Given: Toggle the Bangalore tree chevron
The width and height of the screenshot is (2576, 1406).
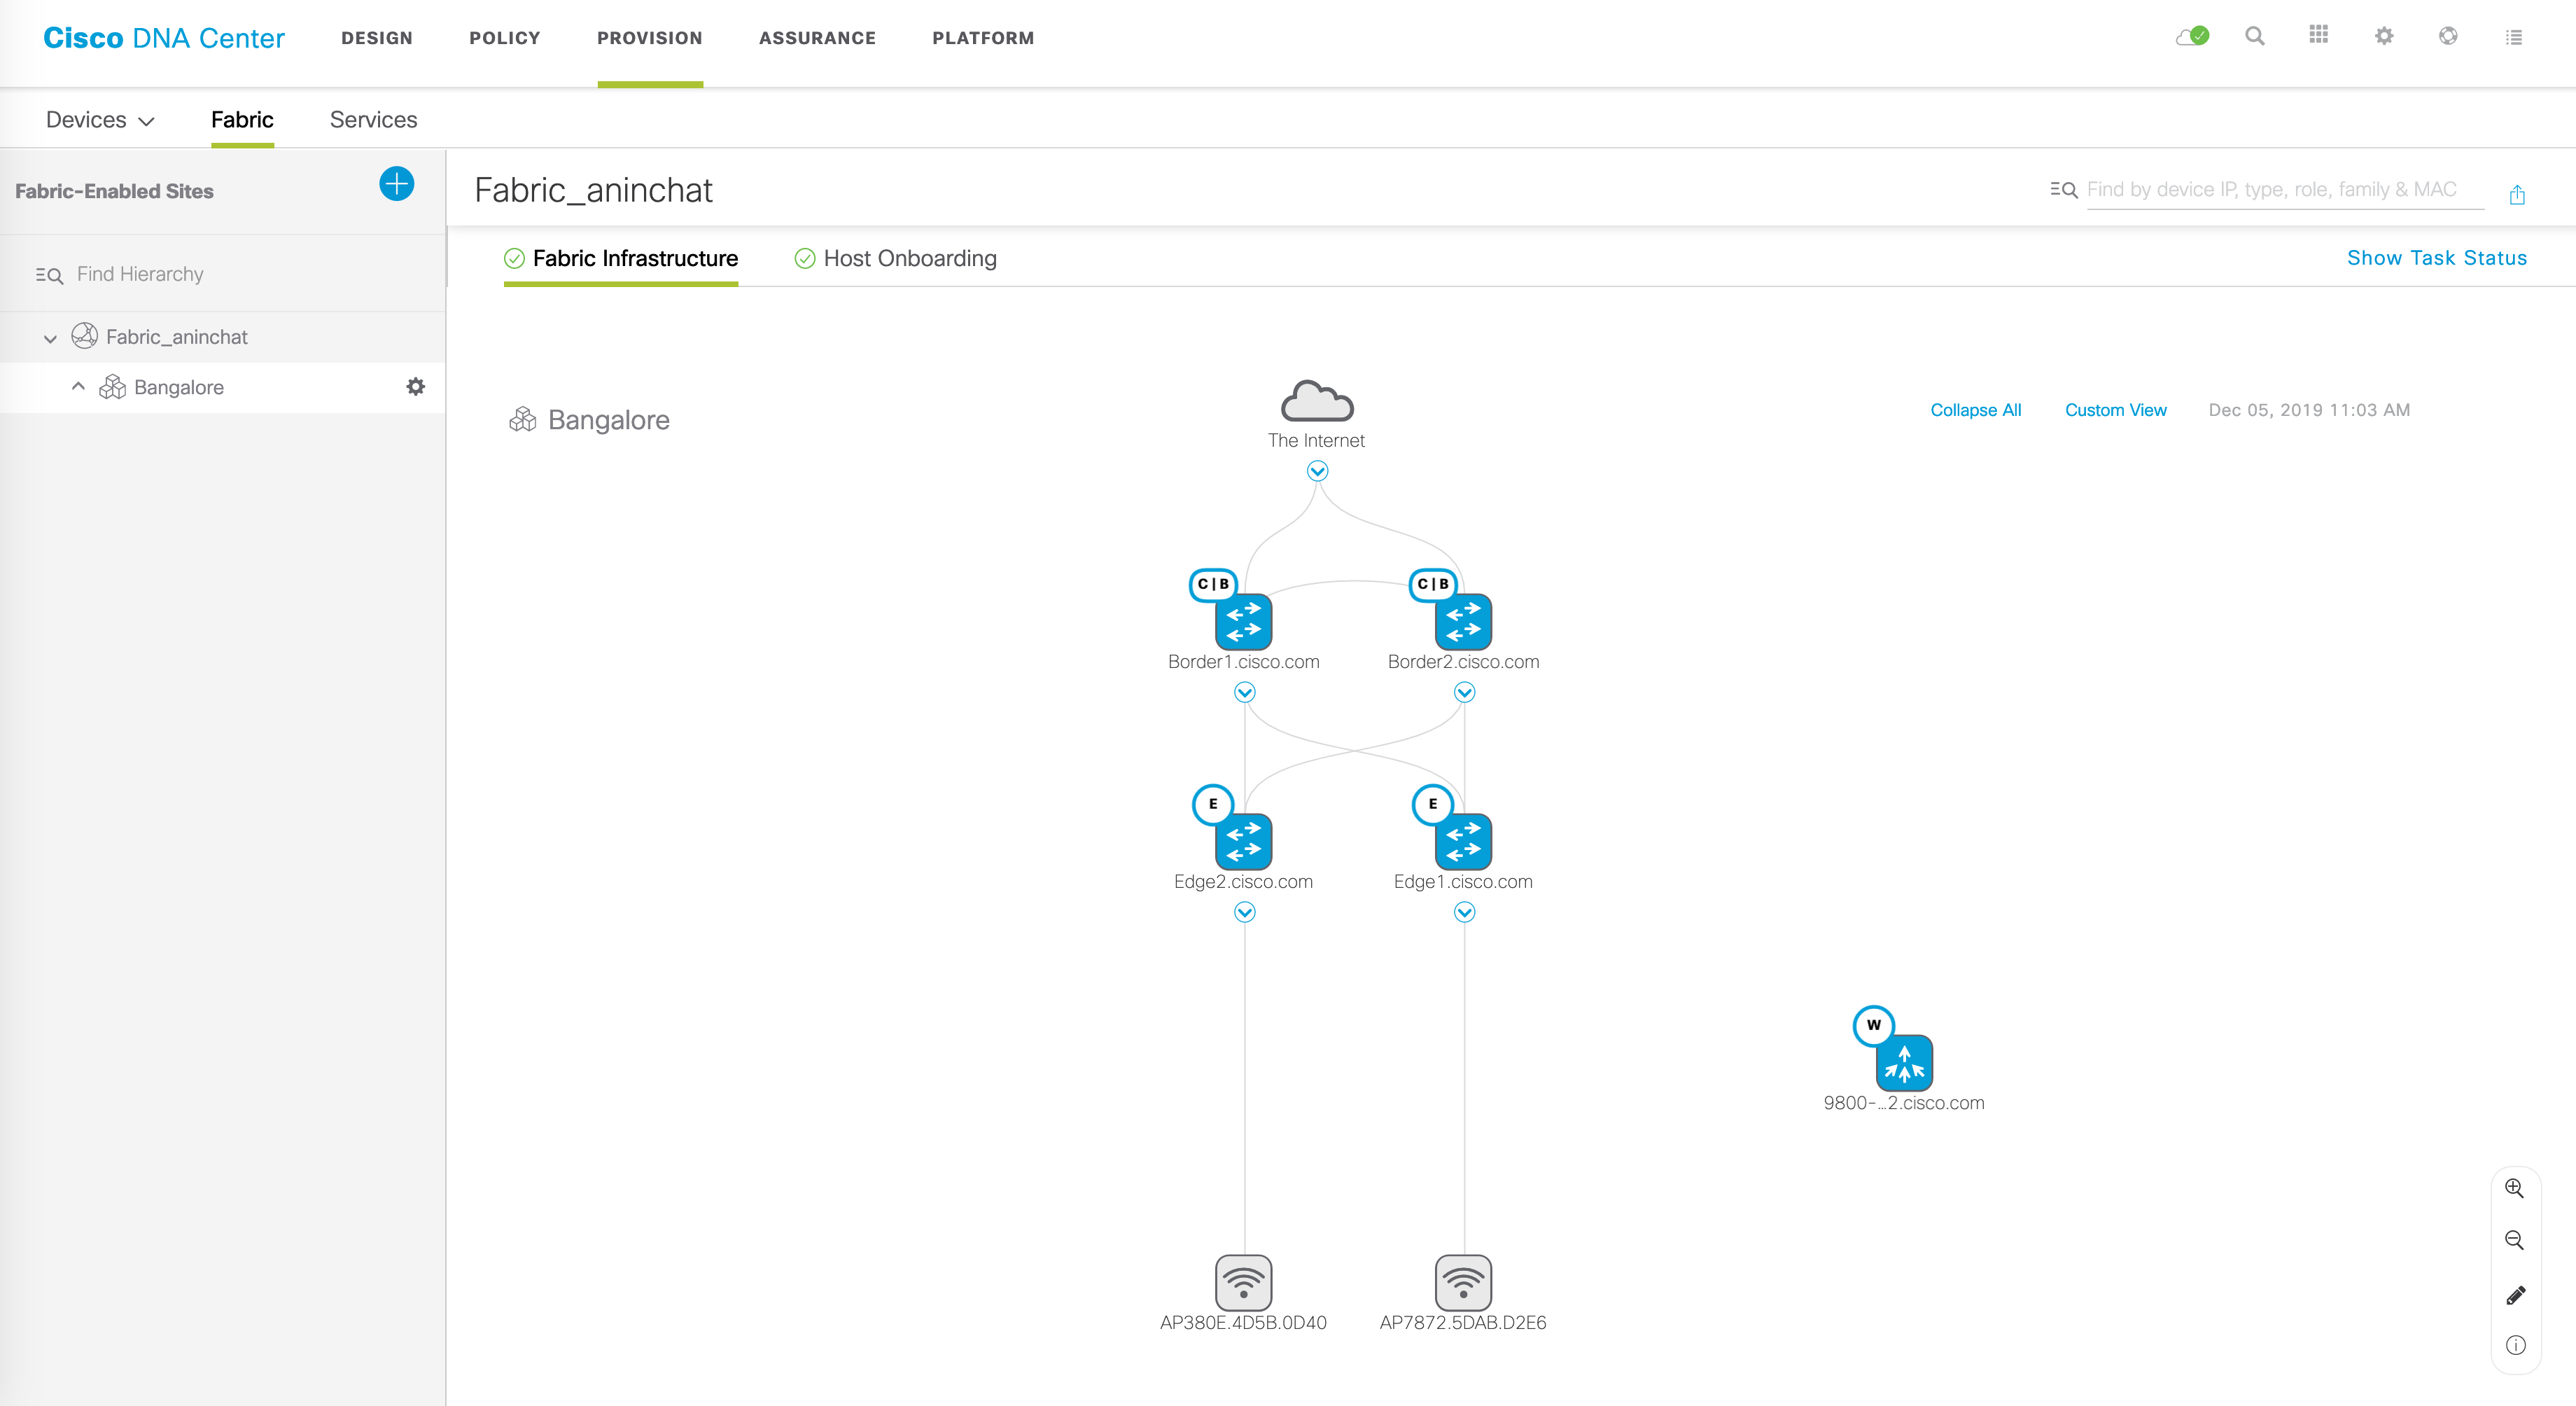Looking at the screenshot, I should 78,386.
